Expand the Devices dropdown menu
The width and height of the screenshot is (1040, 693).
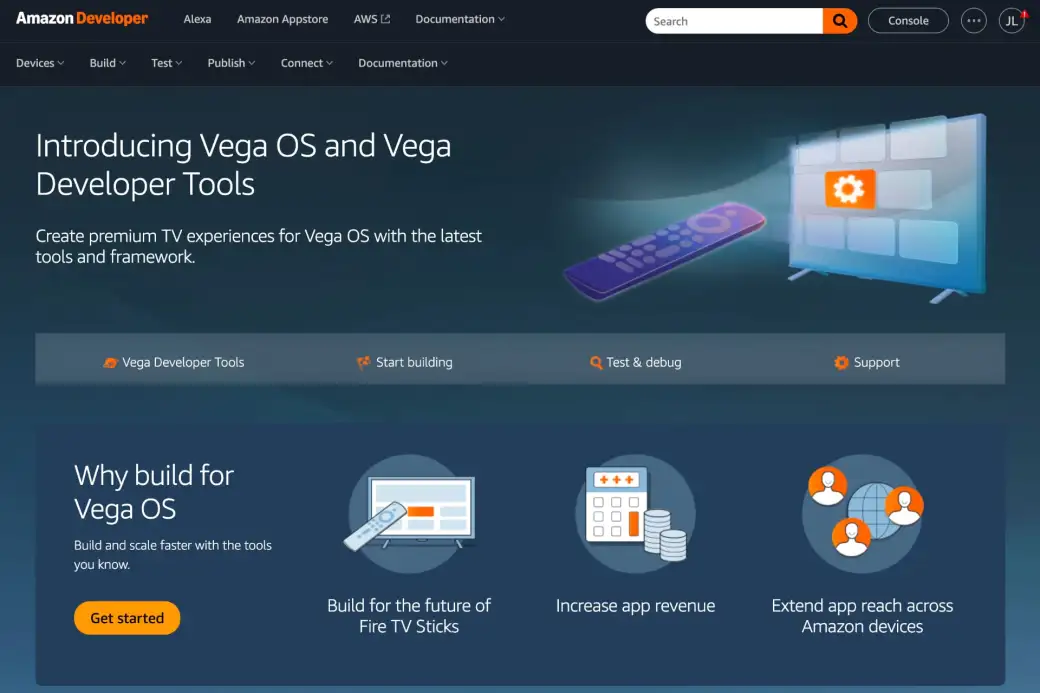[40, 63]
